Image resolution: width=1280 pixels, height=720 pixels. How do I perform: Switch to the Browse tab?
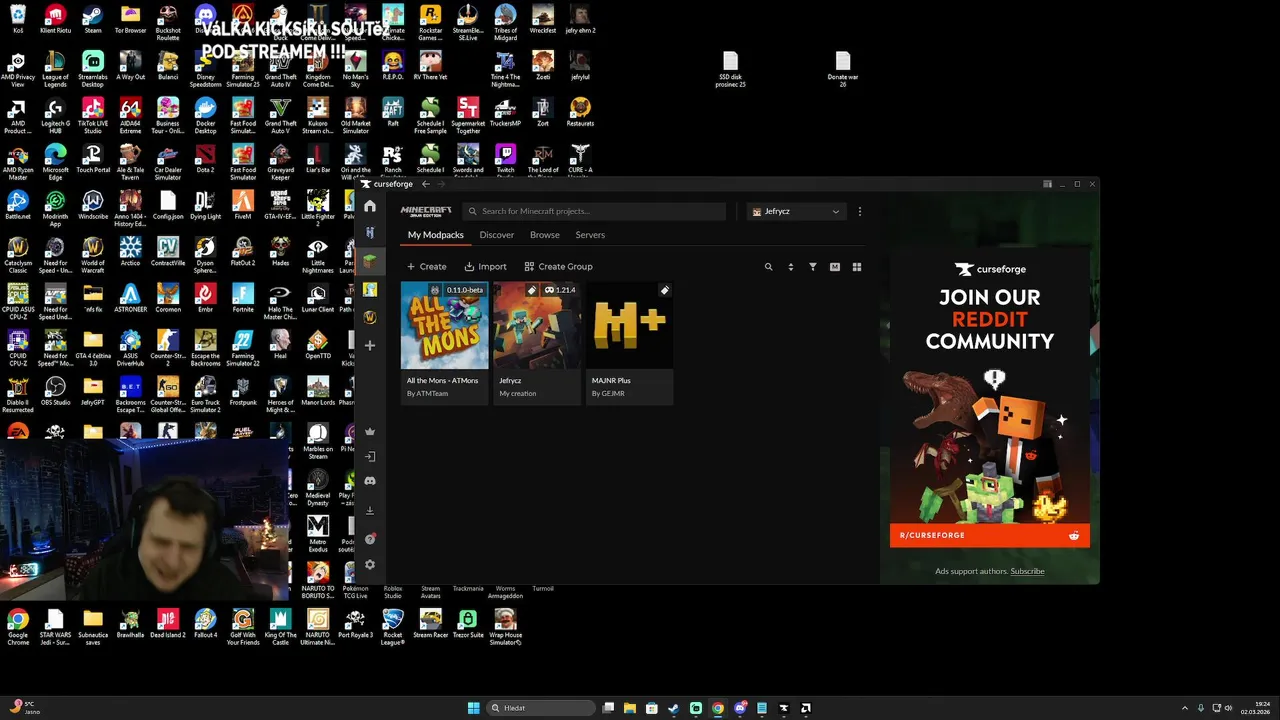pos(545,235)
